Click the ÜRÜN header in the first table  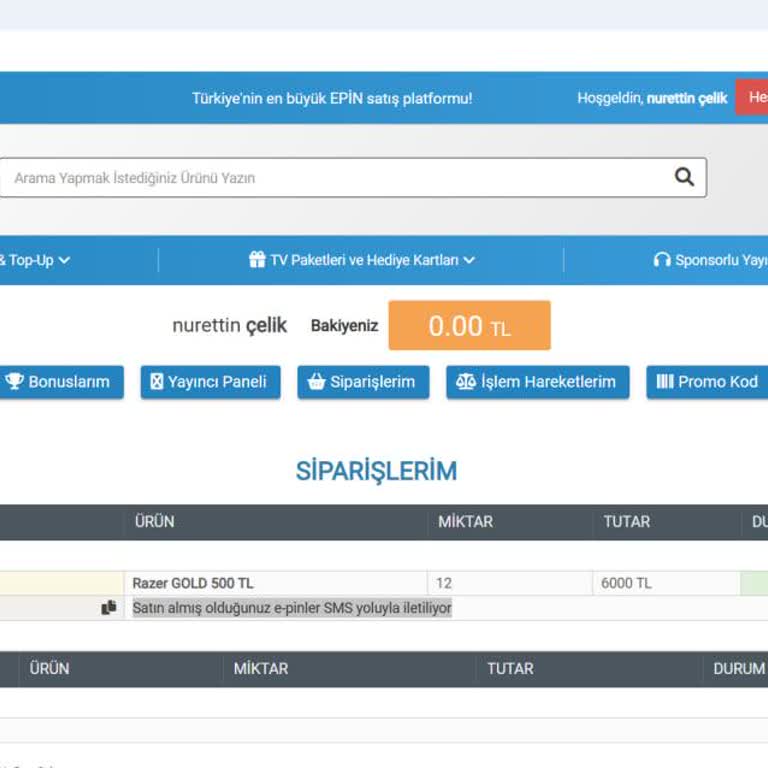pyautogui.click(x=154, y=522)
